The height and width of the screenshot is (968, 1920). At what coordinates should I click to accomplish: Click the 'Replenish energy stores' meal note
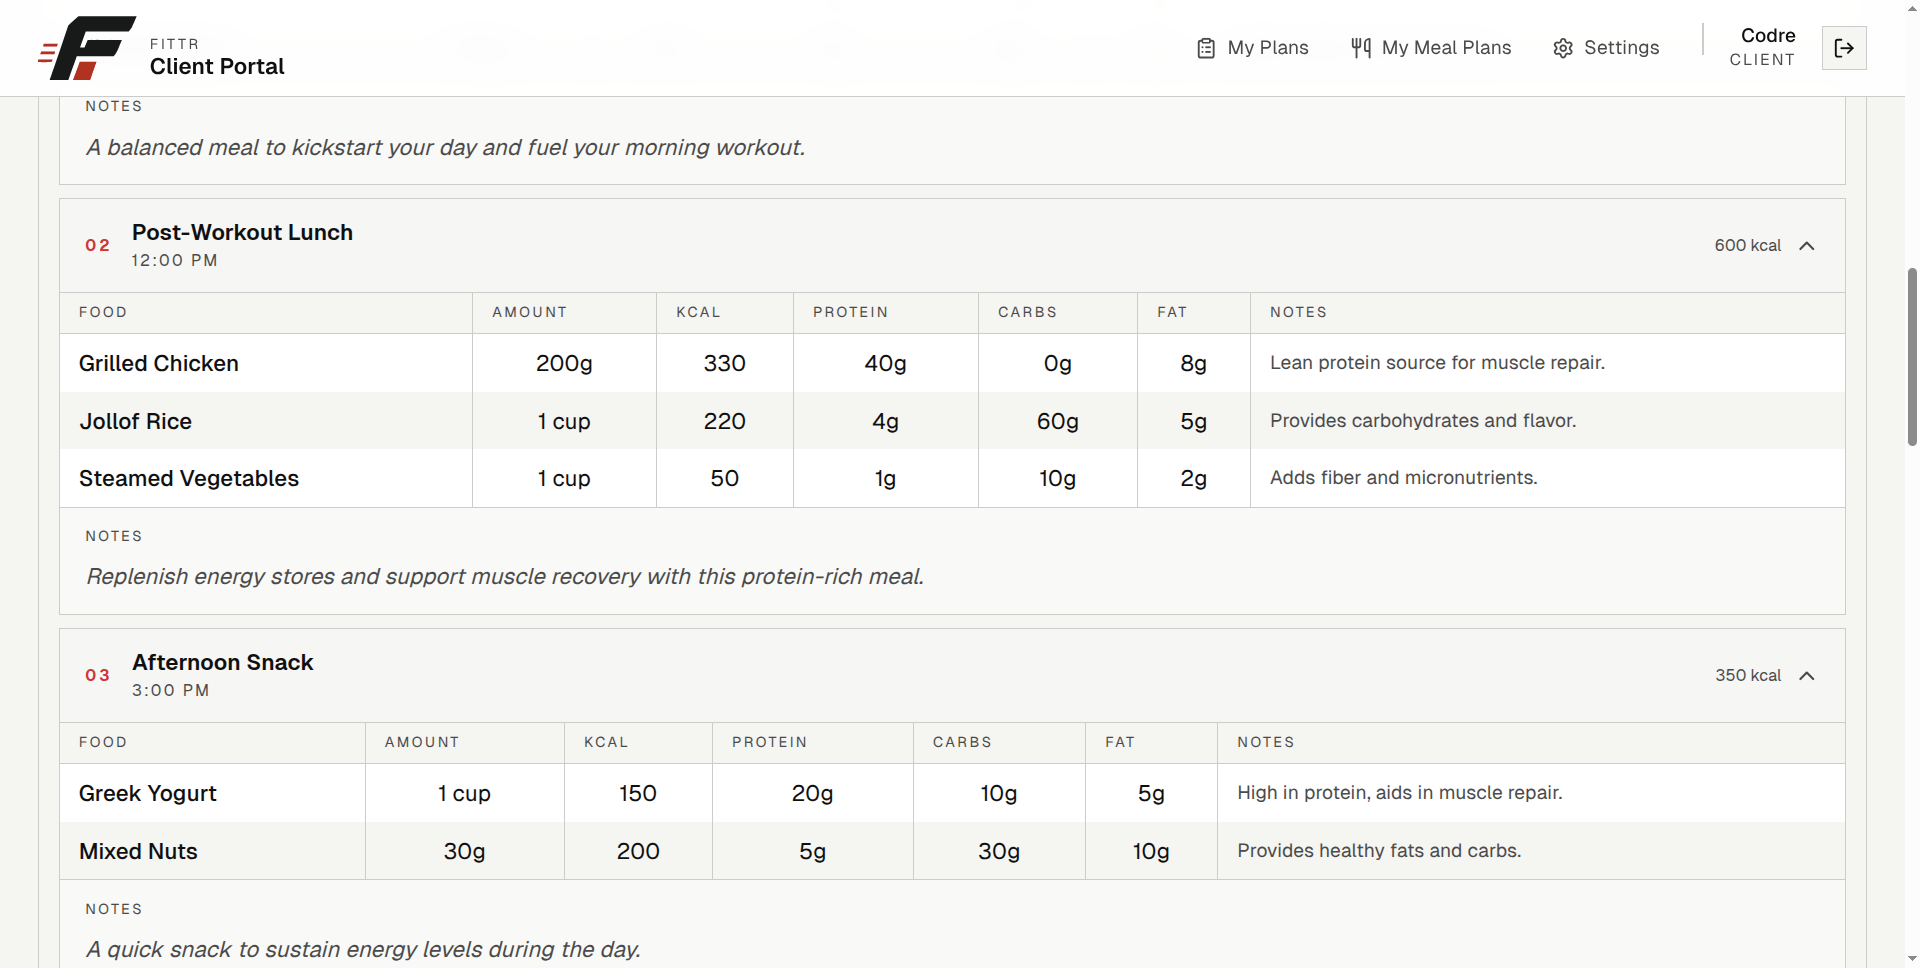point(505,576)
